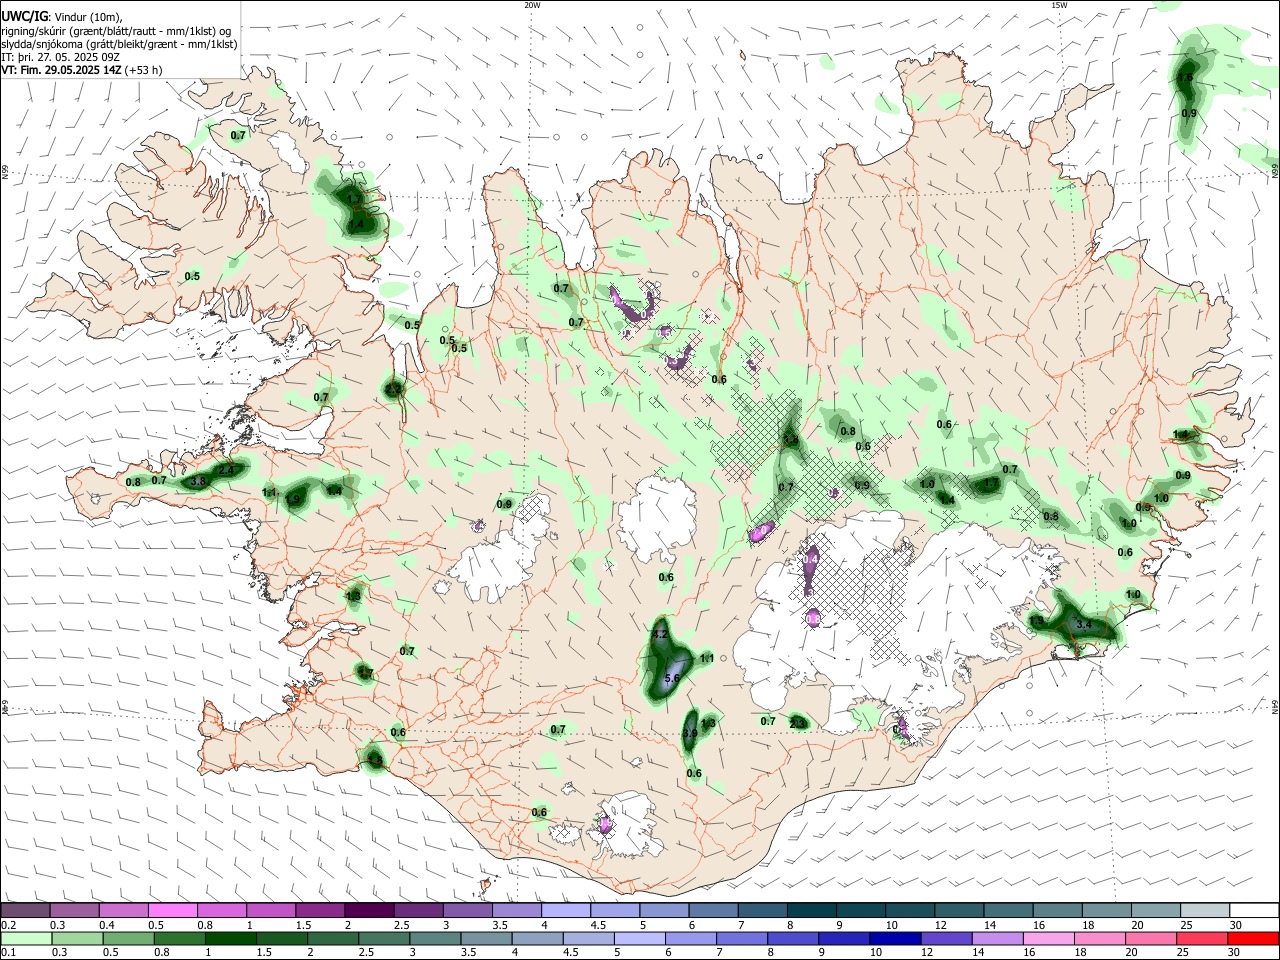The height and width of the screenshot is (960, 1280).
Task: Click the 3.8 precipitation value on the western peninsula
Action: click(198, 482)
